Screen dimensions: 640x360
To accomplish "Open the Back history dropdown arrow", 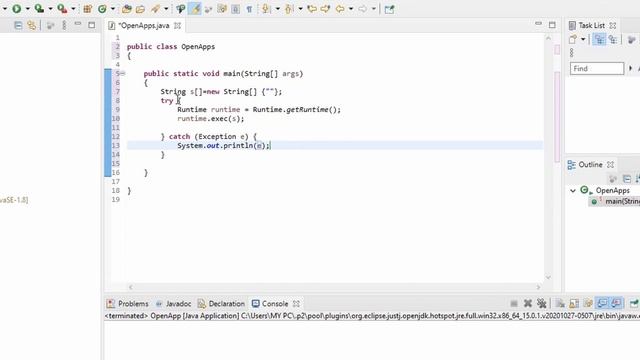I will coord(351,9).
